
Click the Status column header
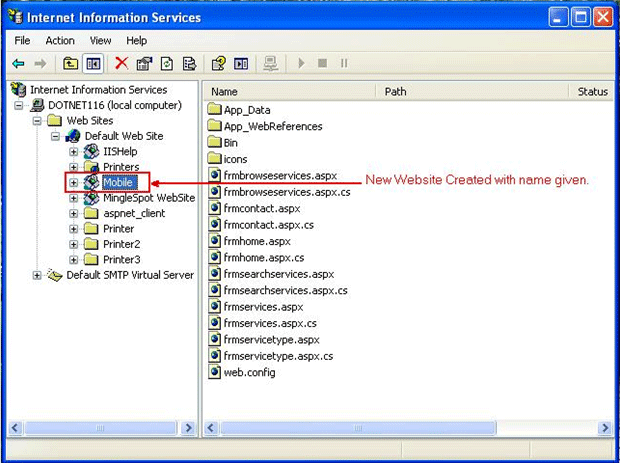(x=592, y=91)
